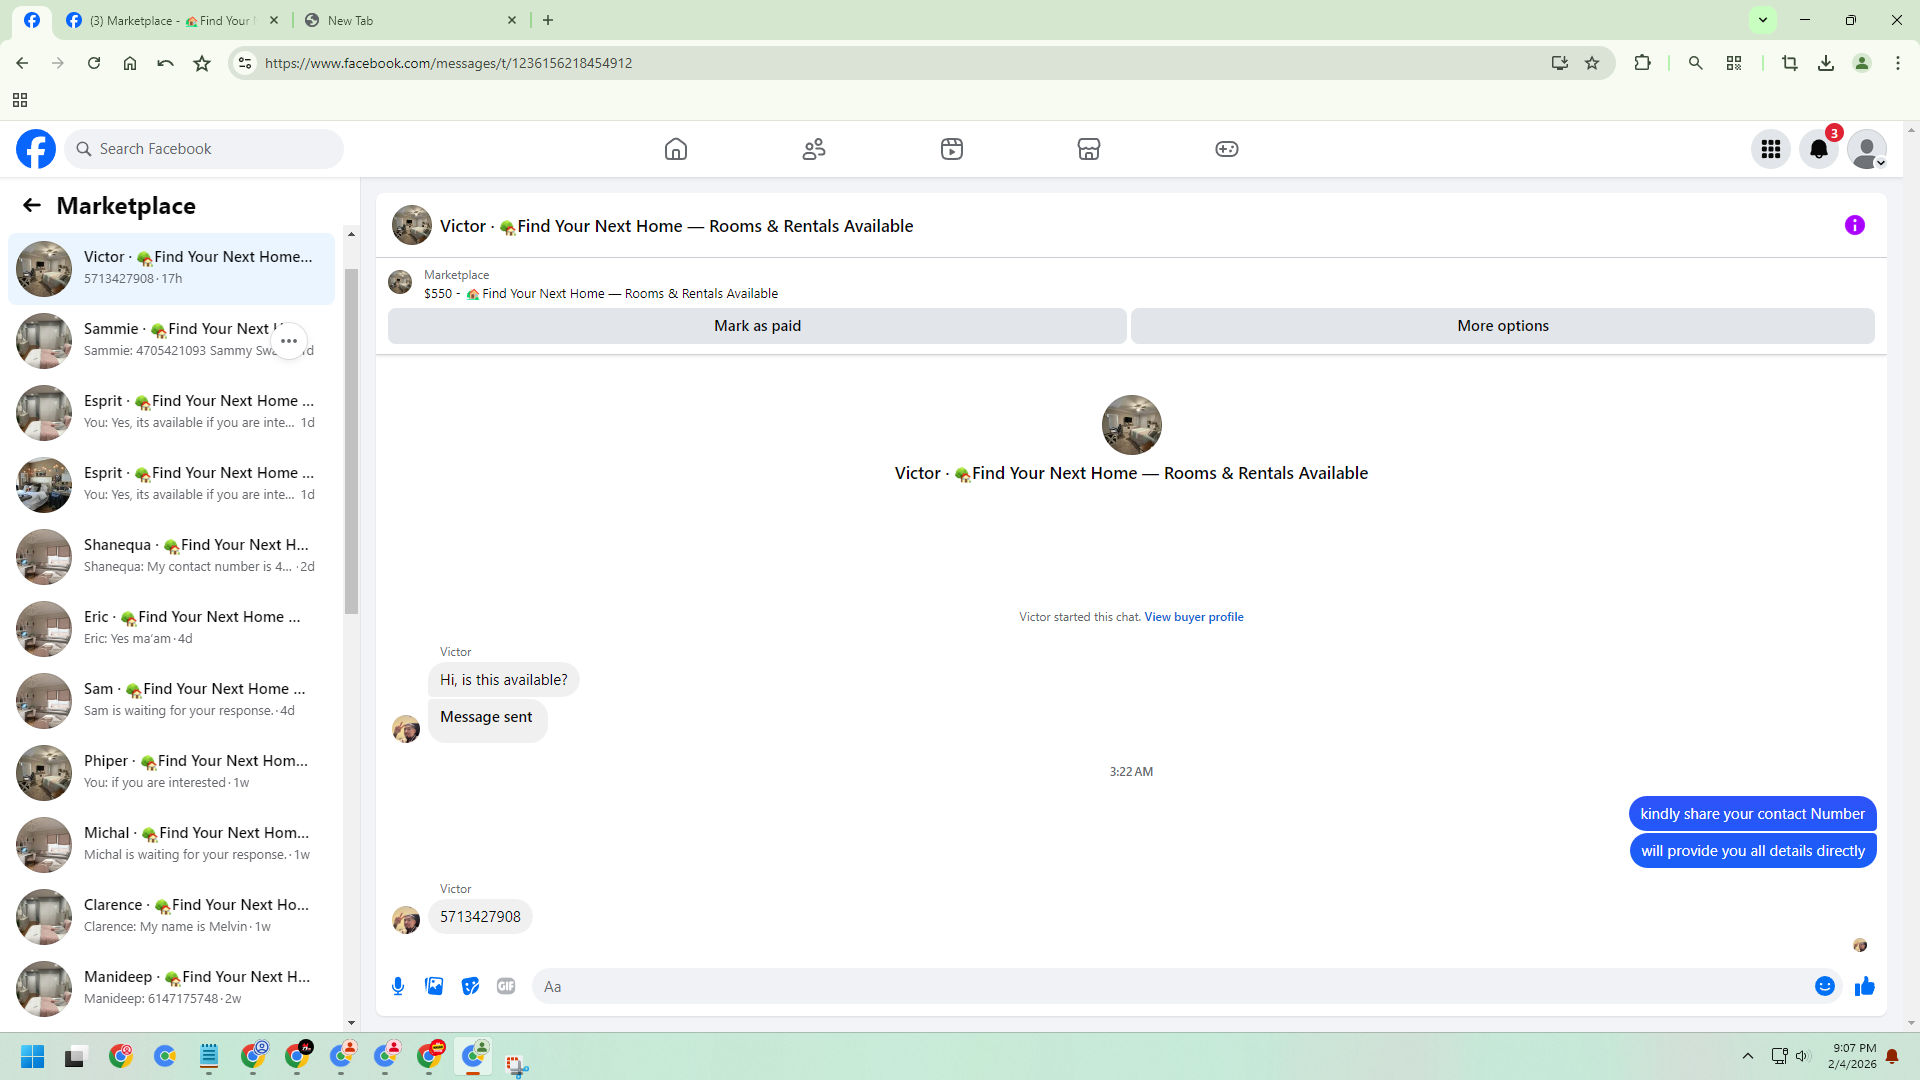This screenshot has width=1920, height=1080.
Task: Open the GIF picker
Action: [506, 986]
